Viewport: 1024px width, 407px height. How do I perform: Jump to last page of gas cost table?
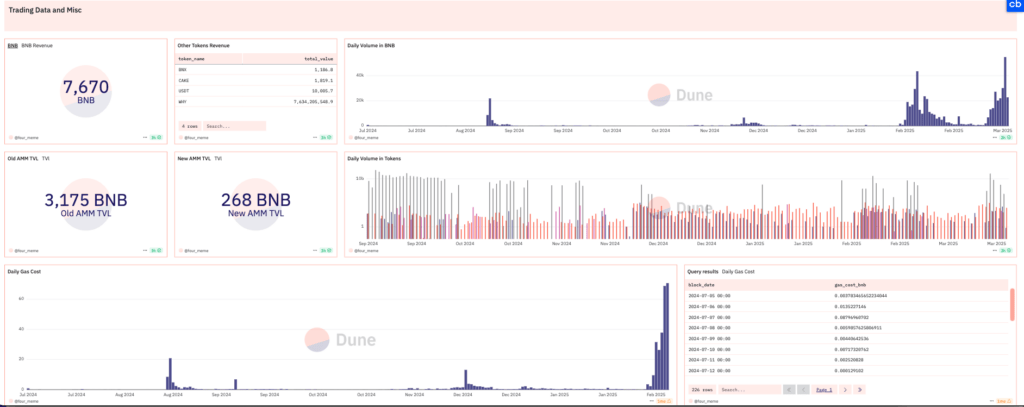[x=860, y=389]
